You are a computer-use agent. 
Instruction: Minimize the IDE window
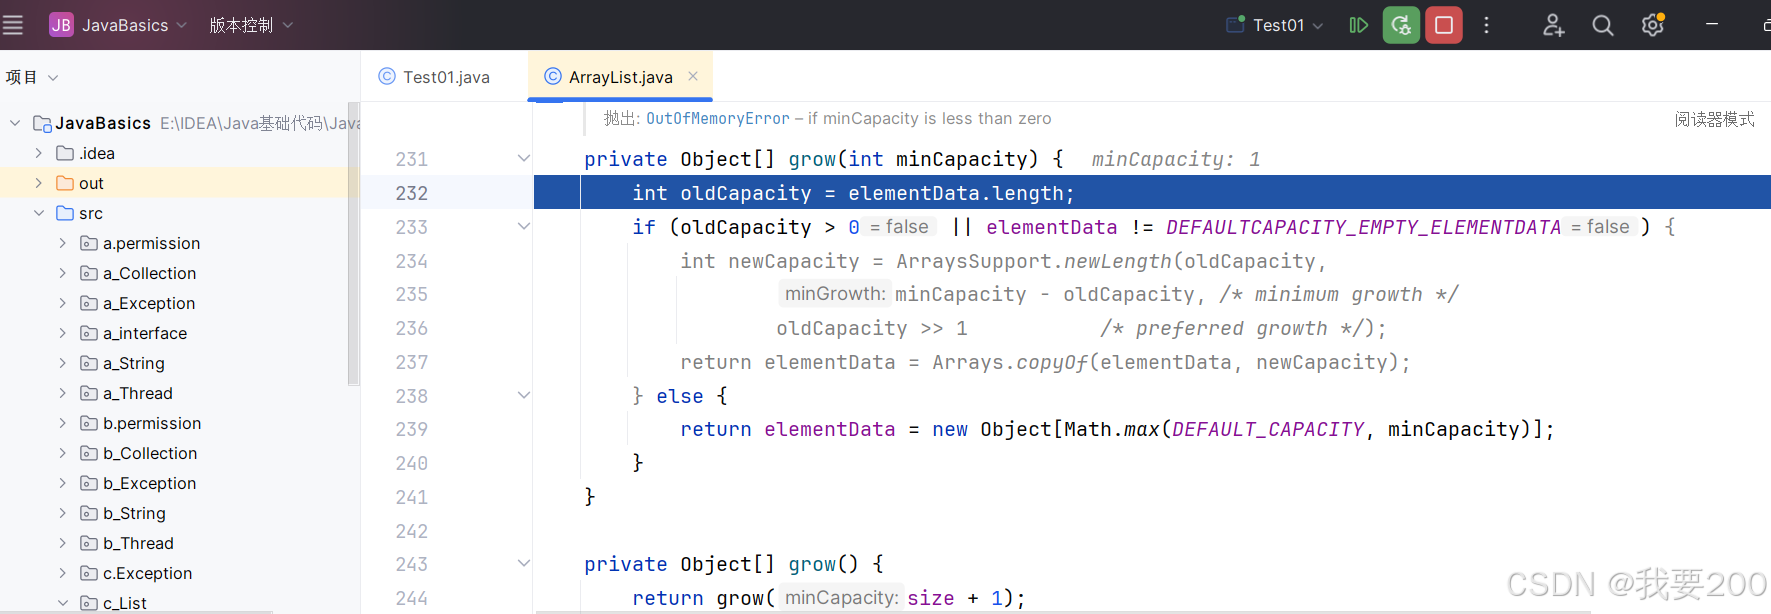pos(1712,24)
